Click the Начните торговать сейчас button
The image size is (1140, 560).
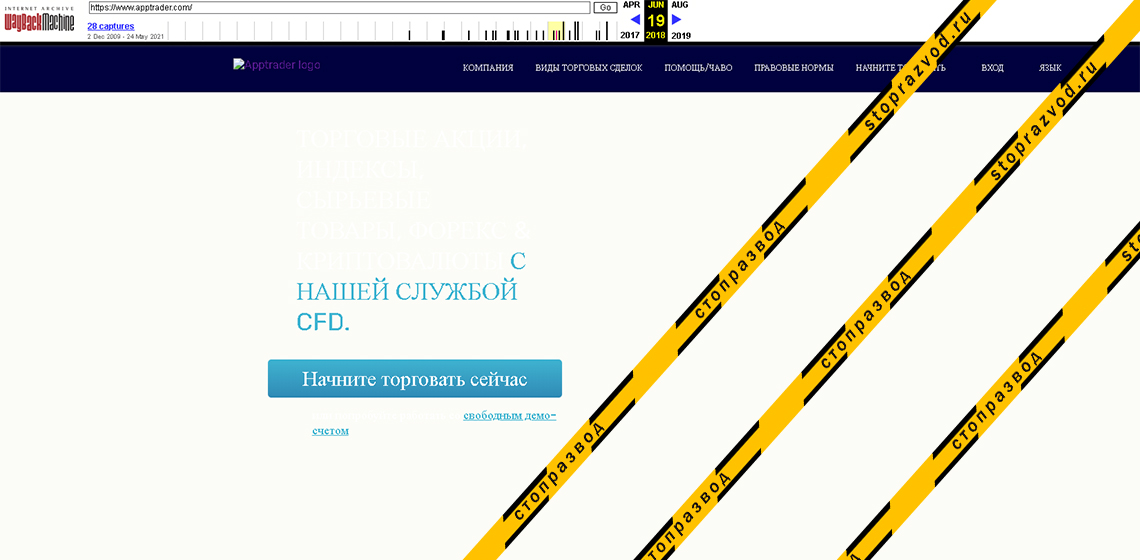[x=414, y=379]
